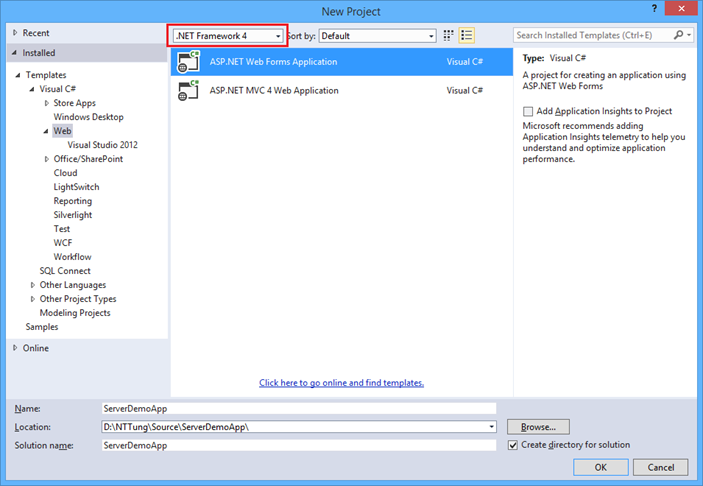The height and width of the screenshot is (486, 703).
Task: Select the Office/SharePoint label
Action: point(88,159)
